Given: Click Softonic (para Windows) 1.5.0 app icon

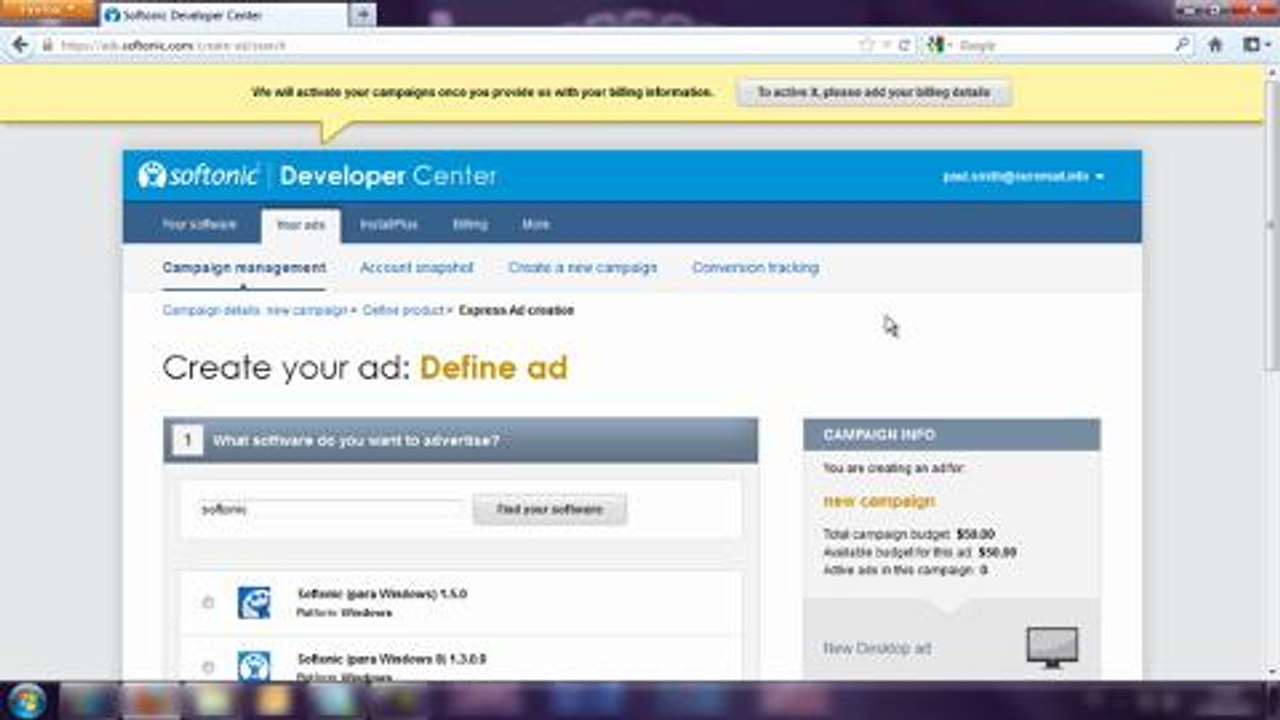Looking at the screenshot, I should click(254, 602).
